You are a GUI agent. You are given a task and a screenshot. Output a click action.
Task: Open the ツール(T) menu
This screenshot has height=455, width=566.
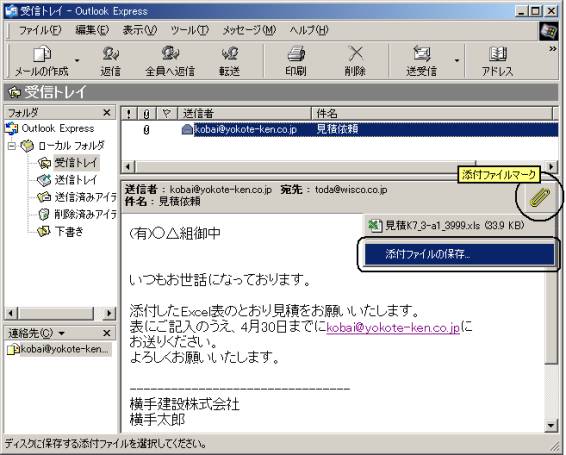[190, 30]
